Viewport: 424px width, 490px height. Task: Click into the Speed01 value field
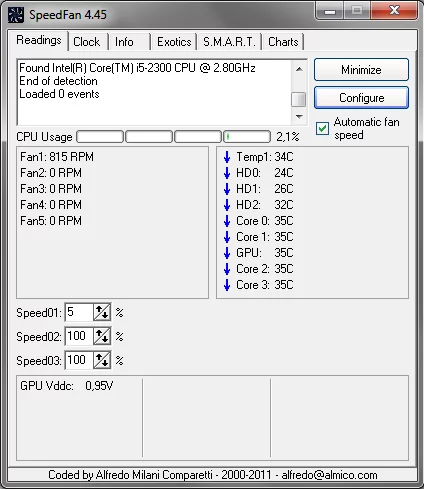pyautogui.click(x=79, y=312)
